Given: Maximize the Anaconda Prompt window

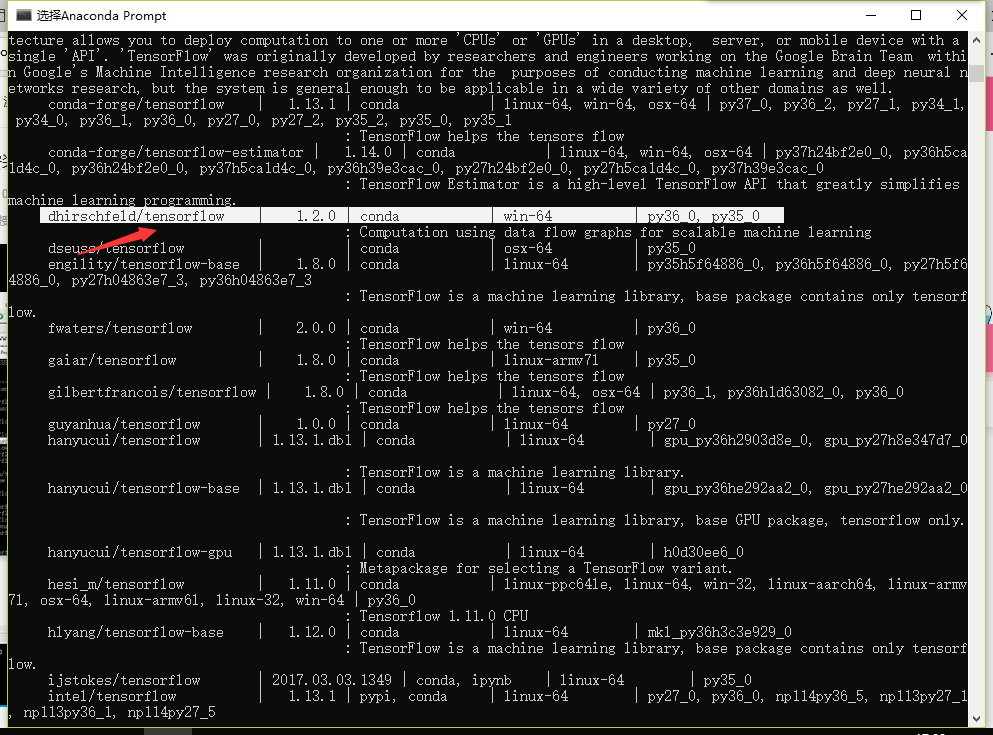Looking at the screenshot, I should (x=916, y=15).
